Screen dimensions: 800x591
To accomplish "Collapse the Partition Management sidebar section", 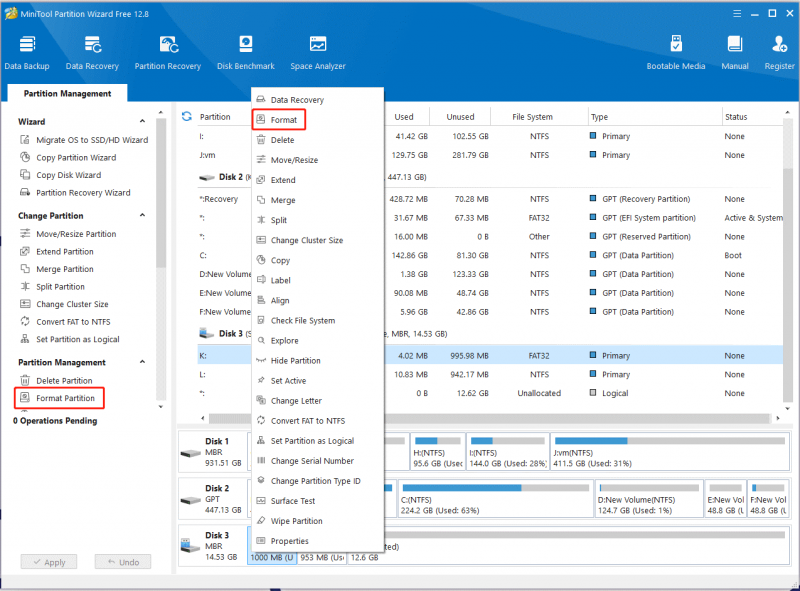I will point(142,362).
